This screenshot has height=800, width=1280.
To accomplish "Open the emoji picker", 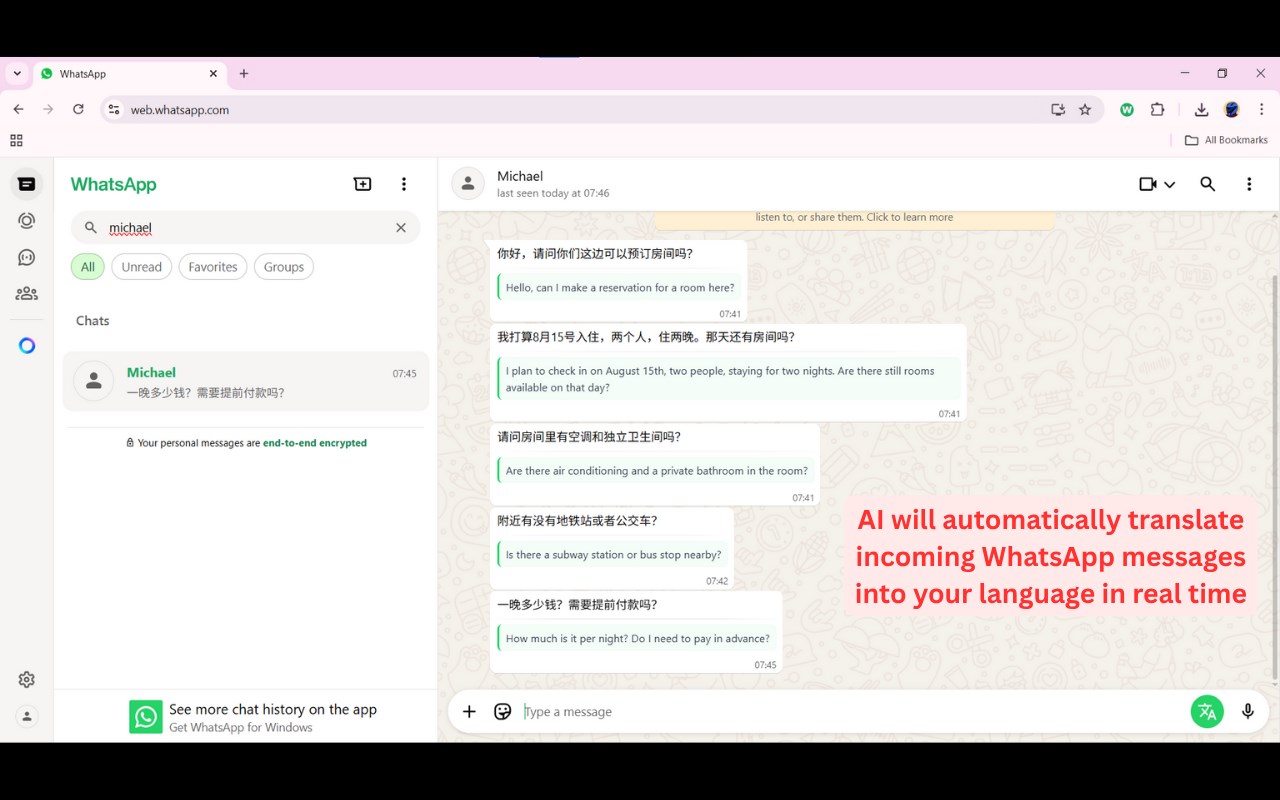I will pyautogui.click(x=503, y=712).
